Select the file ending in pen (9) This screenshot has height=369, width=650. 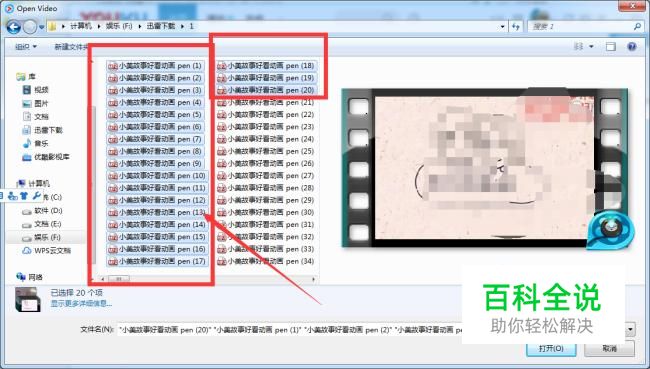[x=155, y=164]
